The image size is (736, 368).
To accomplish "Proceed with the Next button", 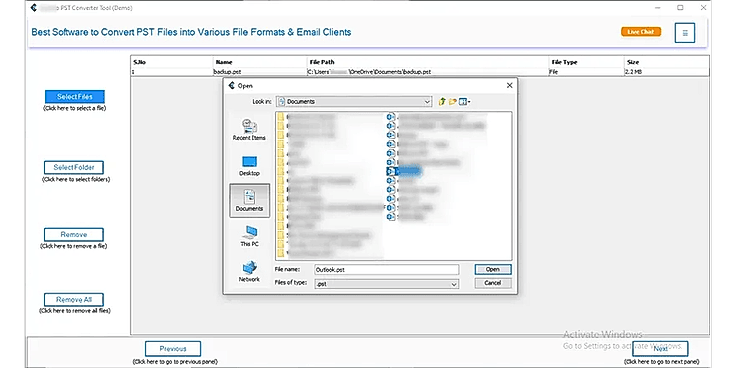I will tap(660, 349).
